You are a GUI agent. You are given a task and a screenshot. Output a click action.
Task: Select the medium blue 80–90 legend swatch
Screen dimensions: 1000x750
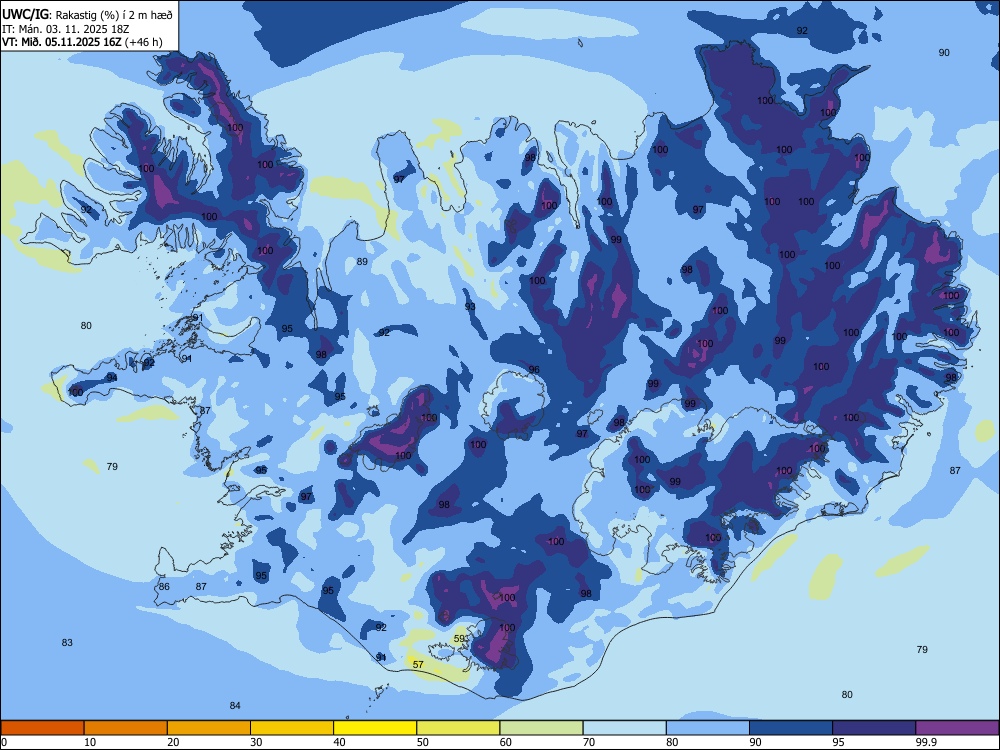(708, 728)
